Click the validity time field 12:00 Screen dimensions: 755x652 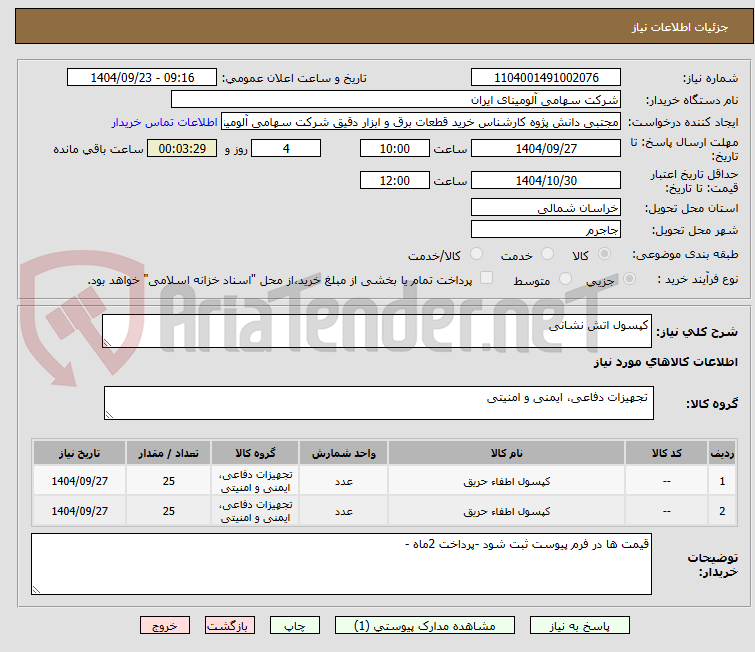(x=395, y=181)
